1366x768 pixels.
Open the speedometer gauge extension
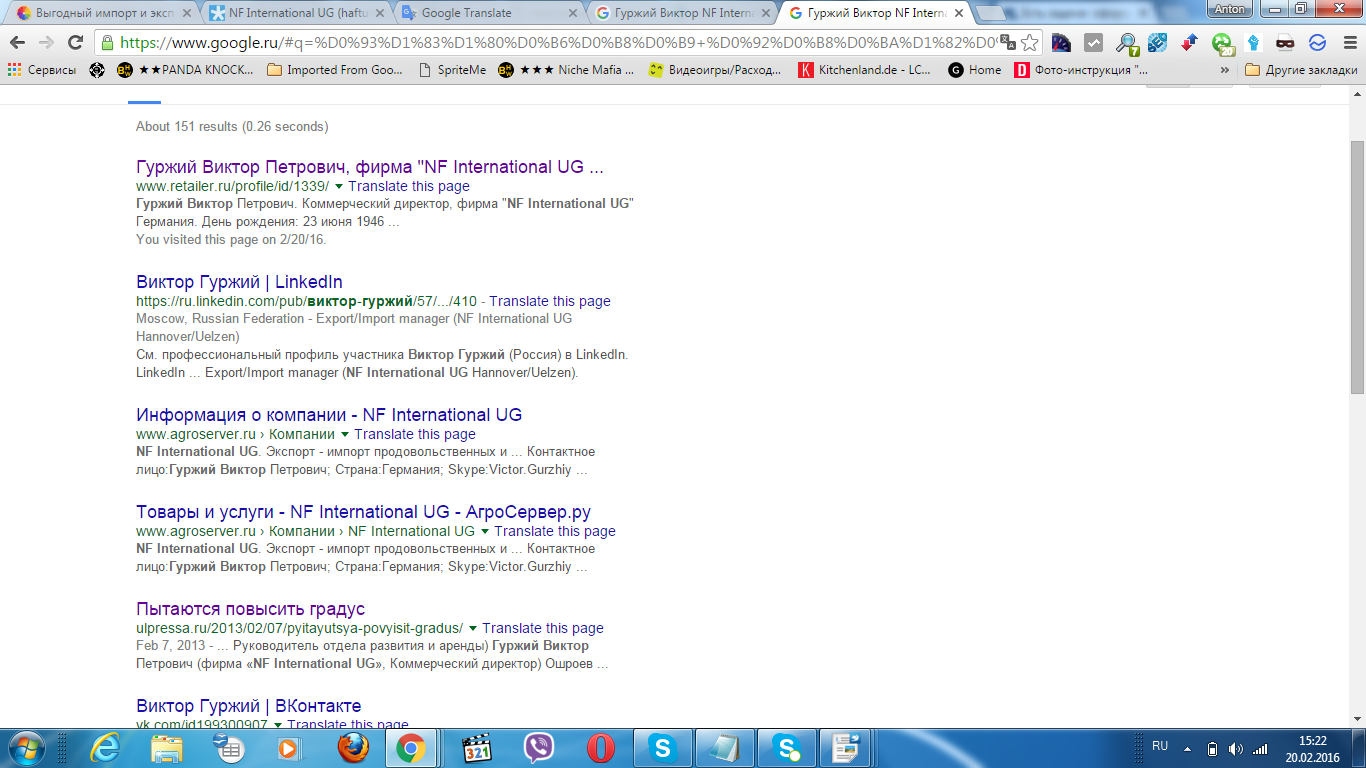[1061, 43]
